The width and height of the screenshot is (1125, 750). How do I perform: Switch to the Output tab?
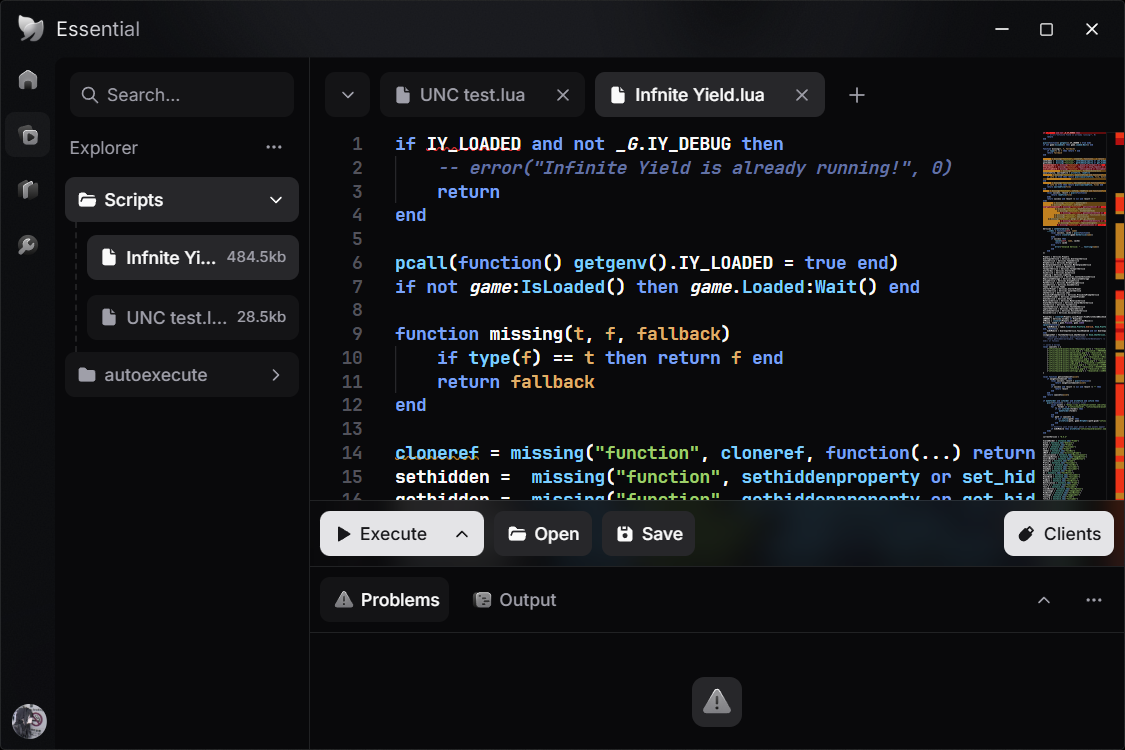(x=515, y=600)
